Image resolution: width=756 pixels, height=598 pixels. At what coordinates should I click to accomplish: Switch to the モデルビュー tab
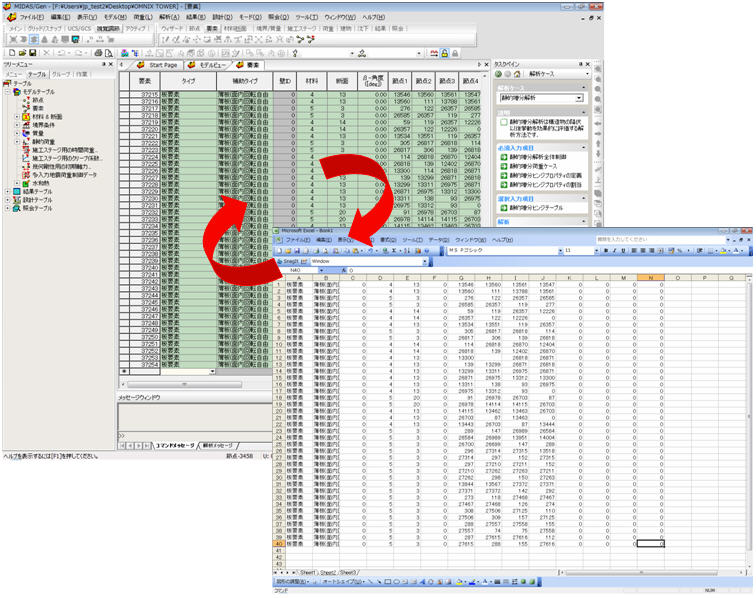click(x=208, y=65)
